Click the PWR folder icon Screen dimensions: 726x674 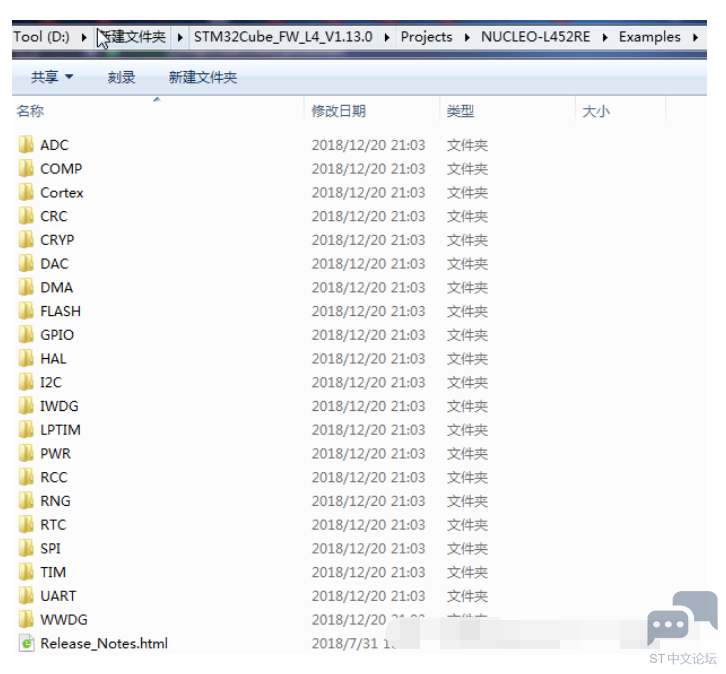tap(26, 453)
